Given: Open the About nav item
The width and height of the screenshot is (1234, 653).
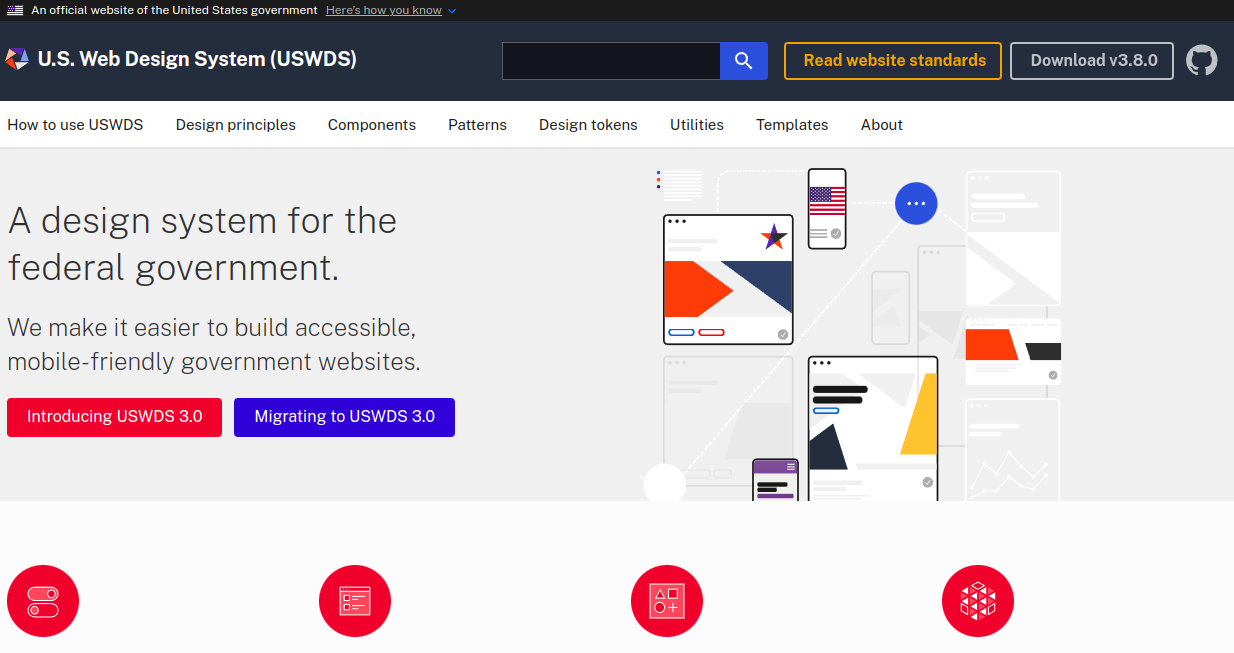Looking at the screenshot, I should pos(882,125).
